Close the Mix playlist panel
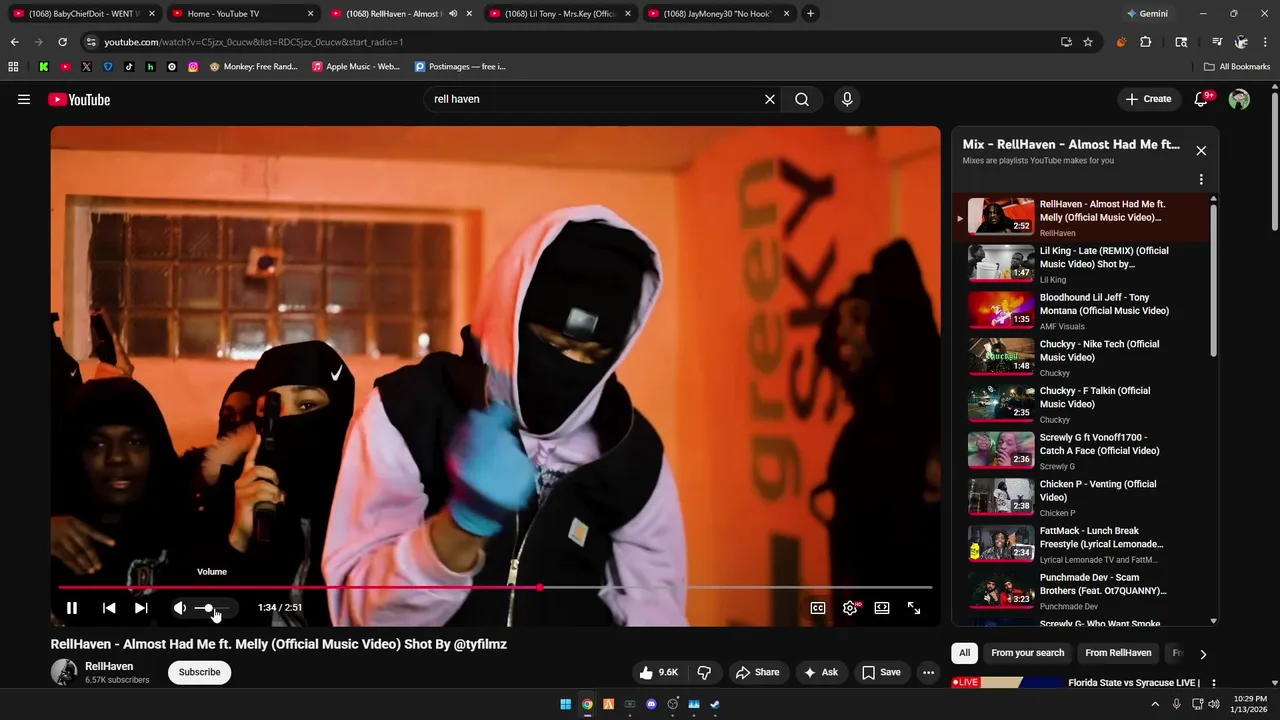This screenshot has height=720, width=1280. coord(1201,151)
